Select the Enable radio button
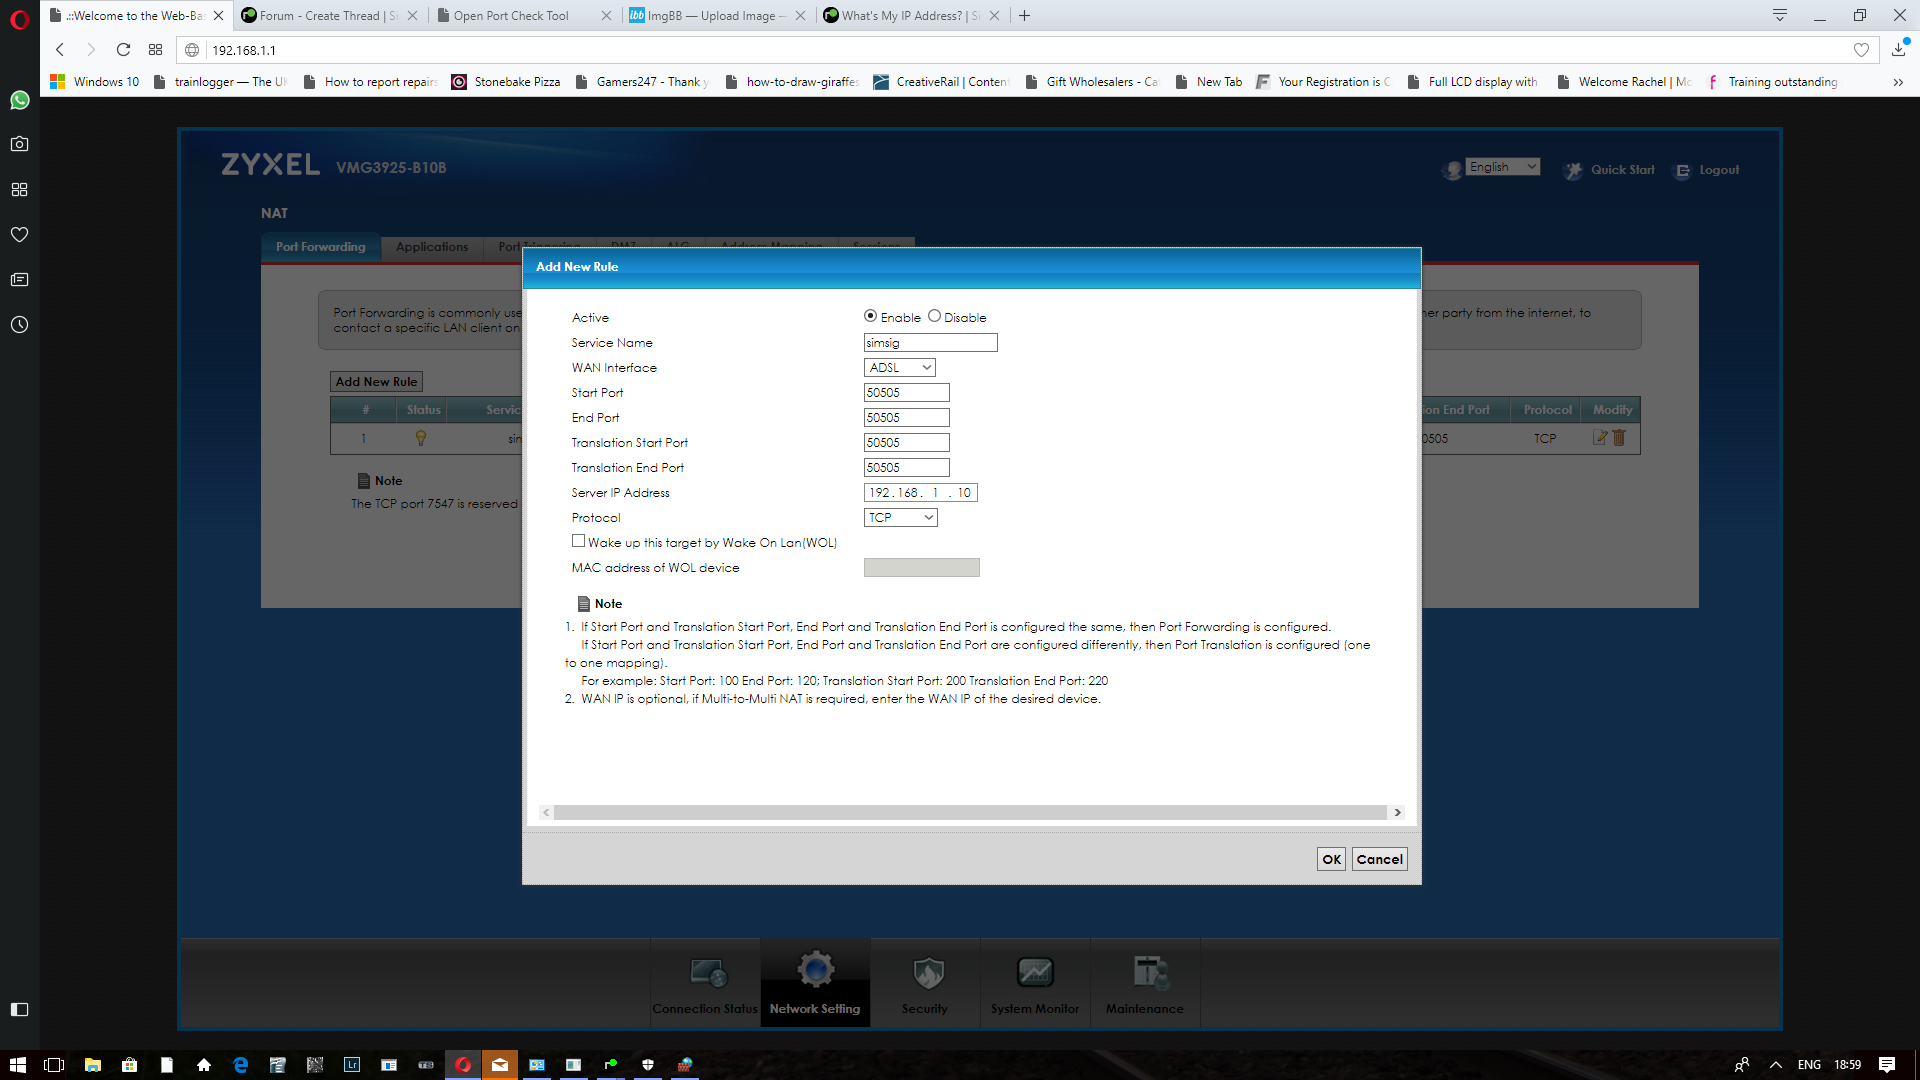1920x1080 pixels. 870,316
